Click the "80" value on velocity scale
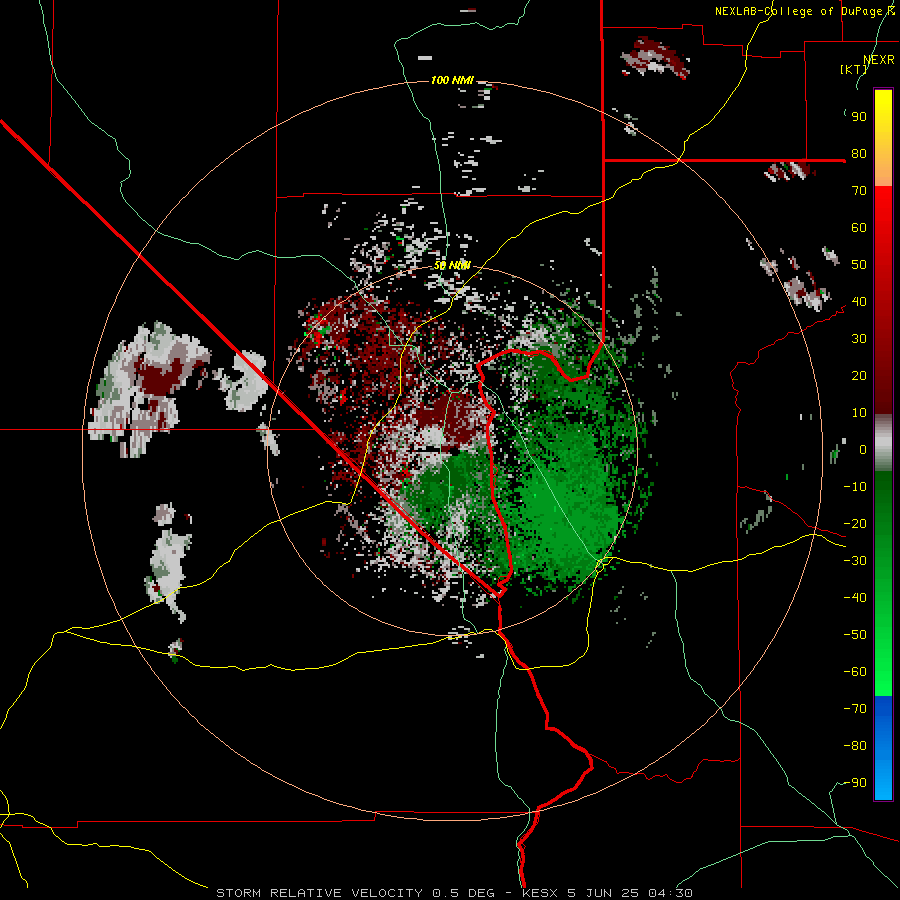This screenshot has width=900, height=900. tap(859, 153)
